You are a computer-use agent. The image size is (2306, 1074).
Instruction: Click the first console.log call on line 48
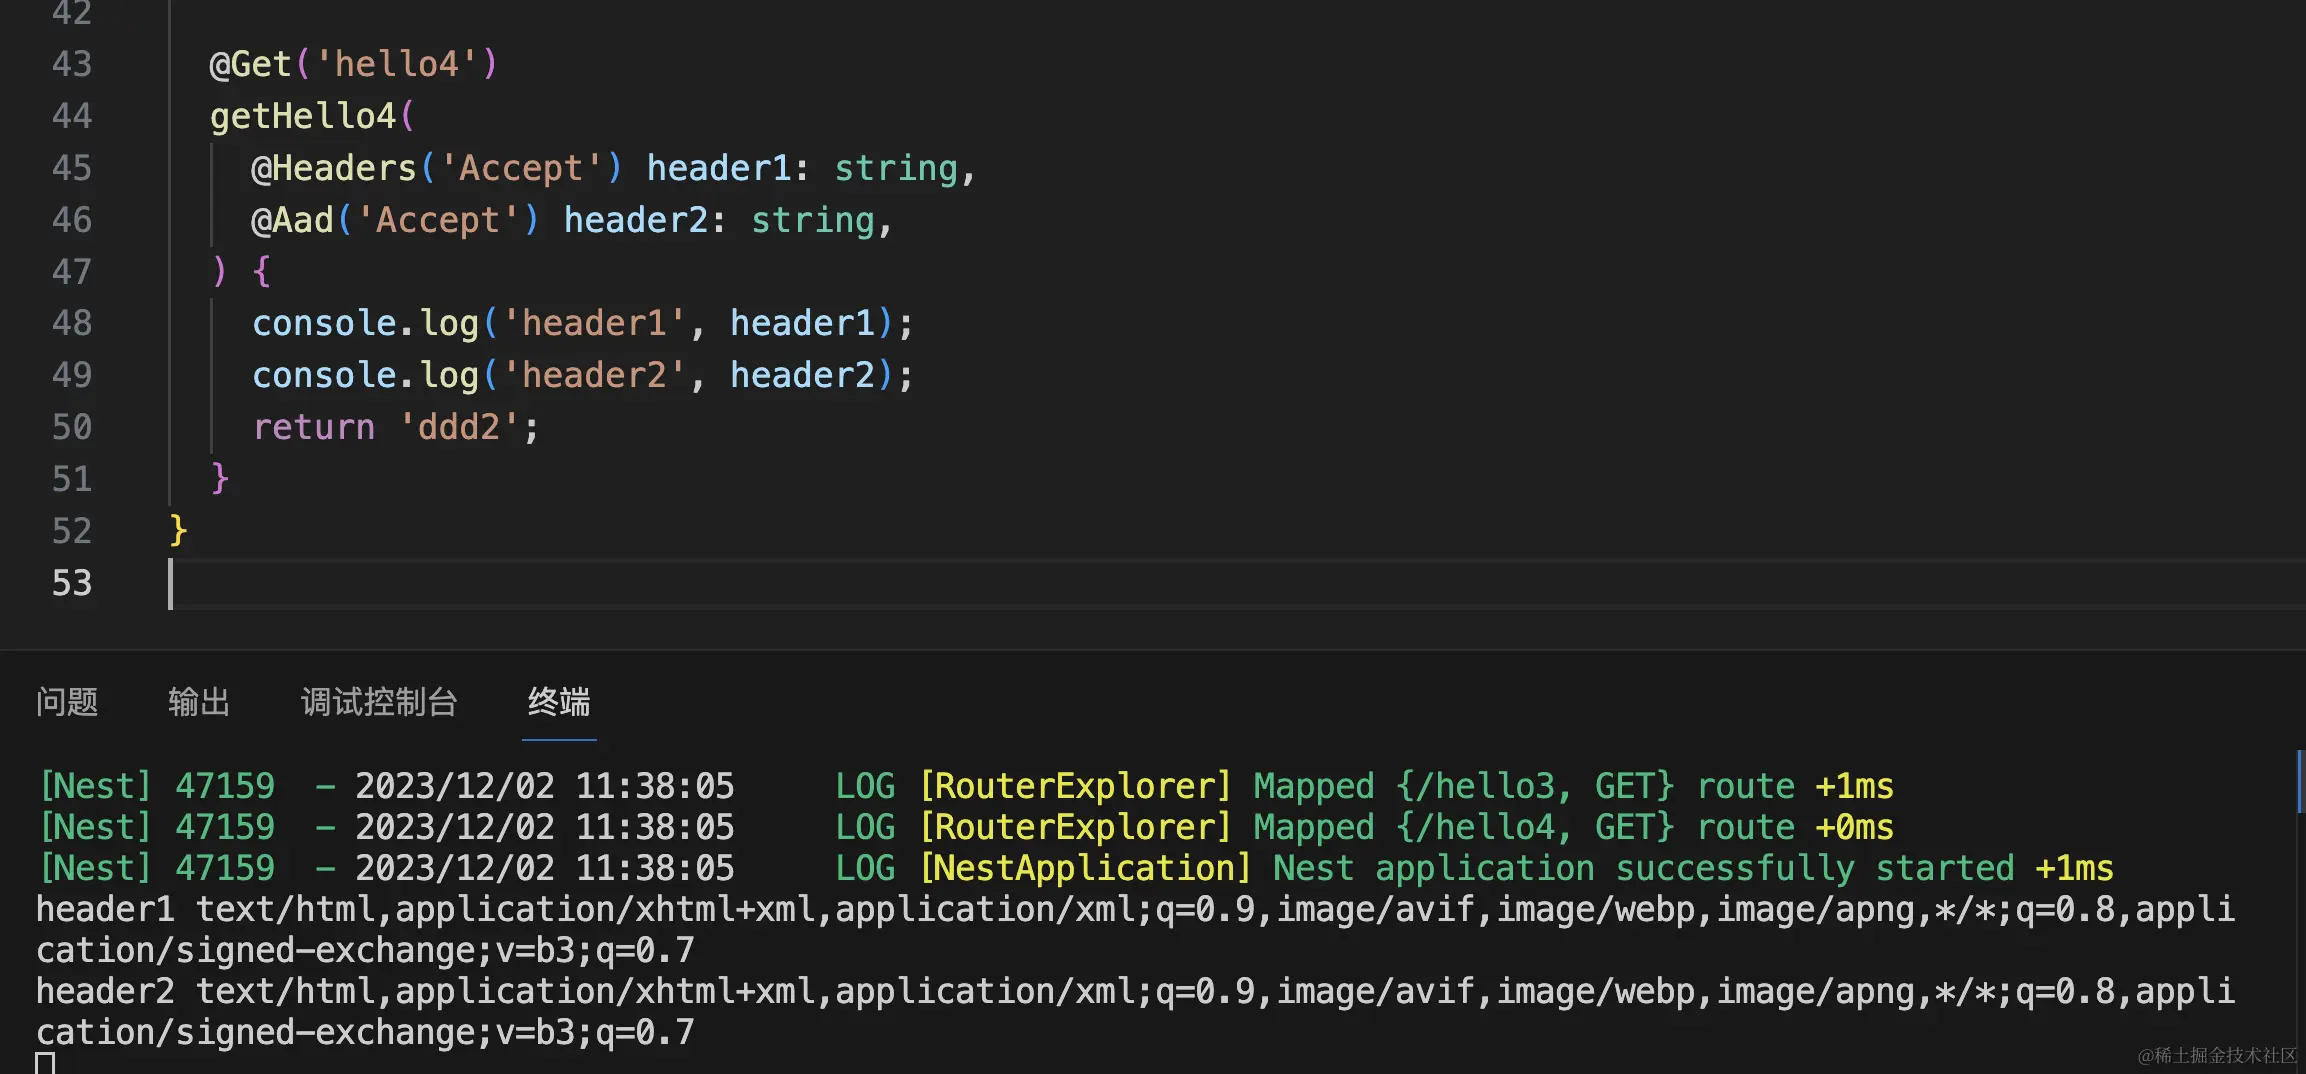(x=365, y=323)
